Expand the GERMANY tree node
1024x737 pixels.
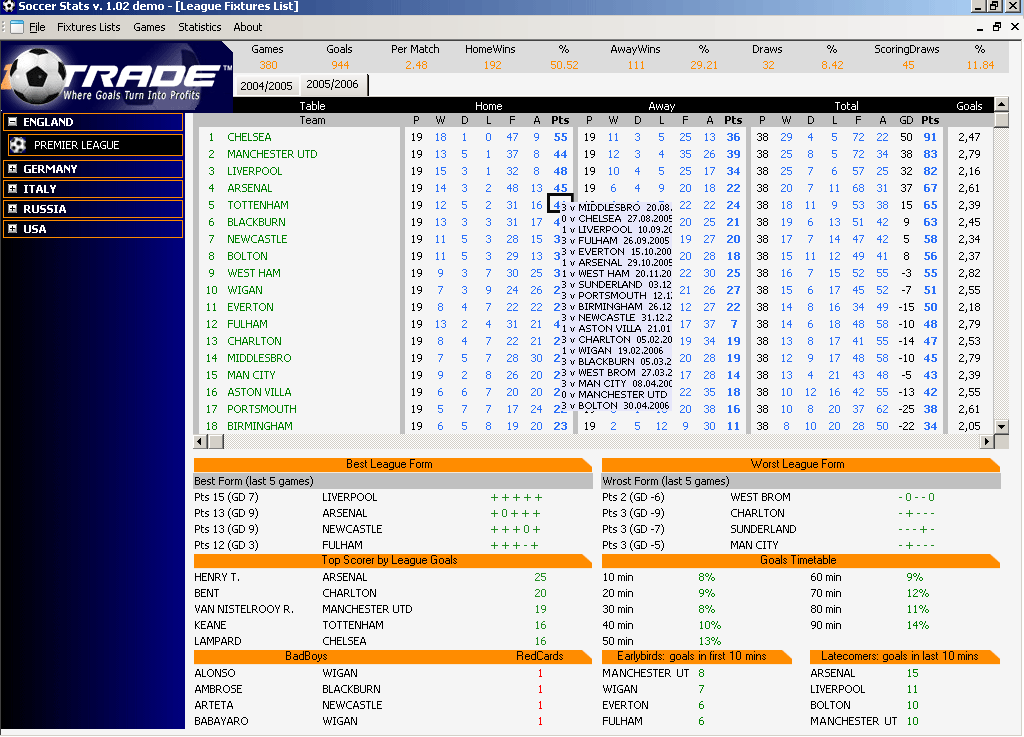click(12, 169)
